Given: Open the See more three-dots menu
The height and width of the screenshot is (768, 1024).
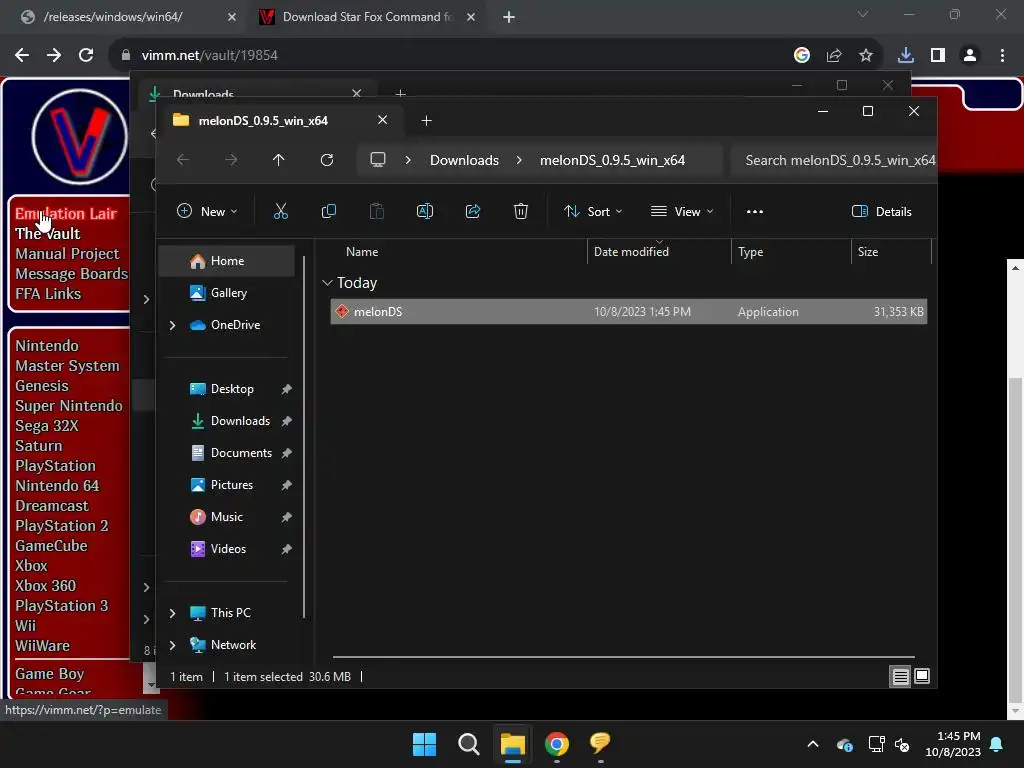Looking at the screenshot, I should (755, 212).
